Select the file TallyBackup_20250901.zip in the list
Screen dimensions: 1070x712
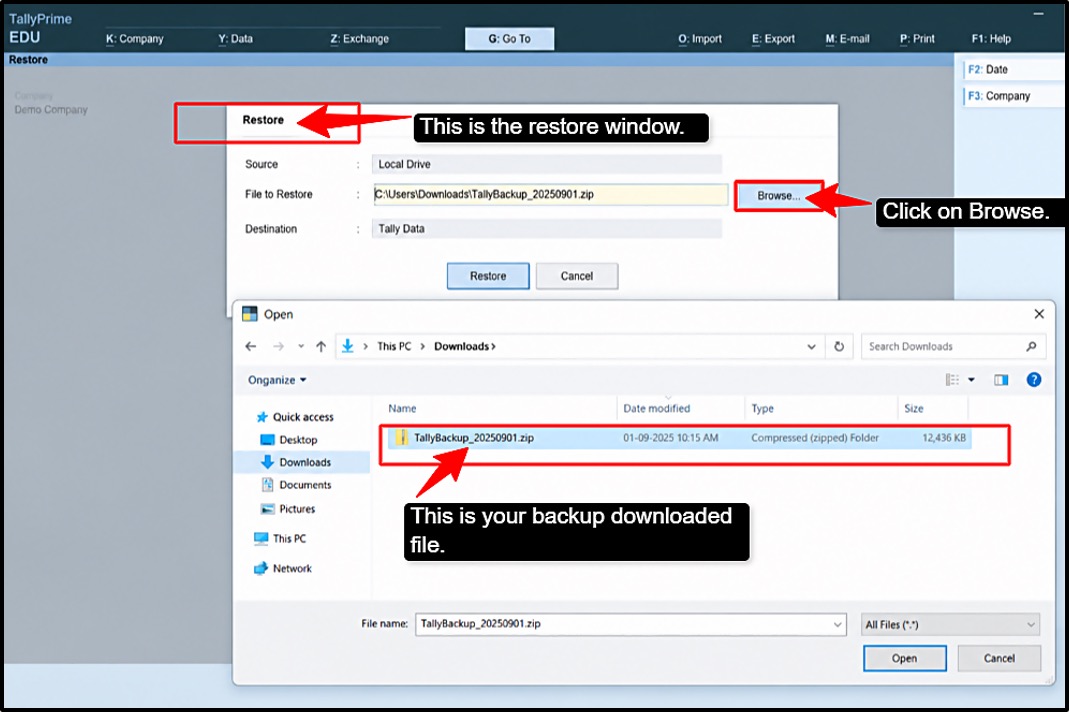[679, 438]
